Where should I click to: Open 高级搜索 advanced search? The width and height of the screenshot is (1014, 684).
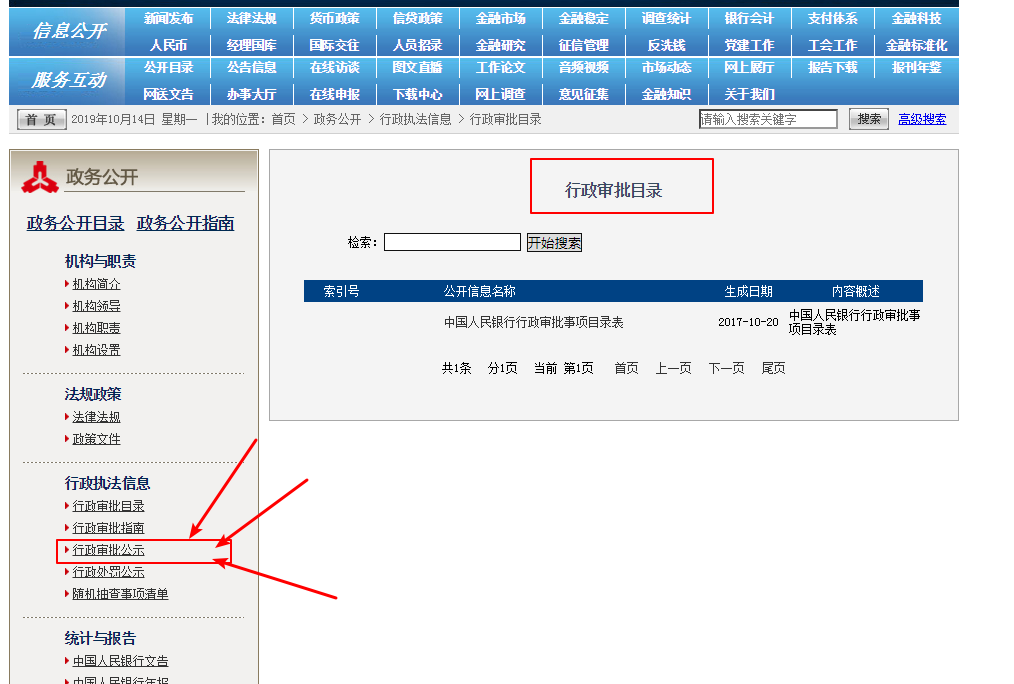(921, 118)
